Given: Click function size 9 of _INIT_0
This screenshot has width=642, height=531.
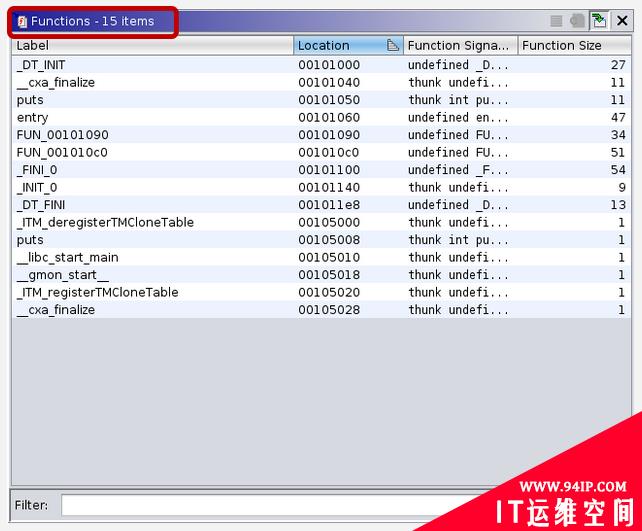Looking at the screenshot, I should [622, 188].
